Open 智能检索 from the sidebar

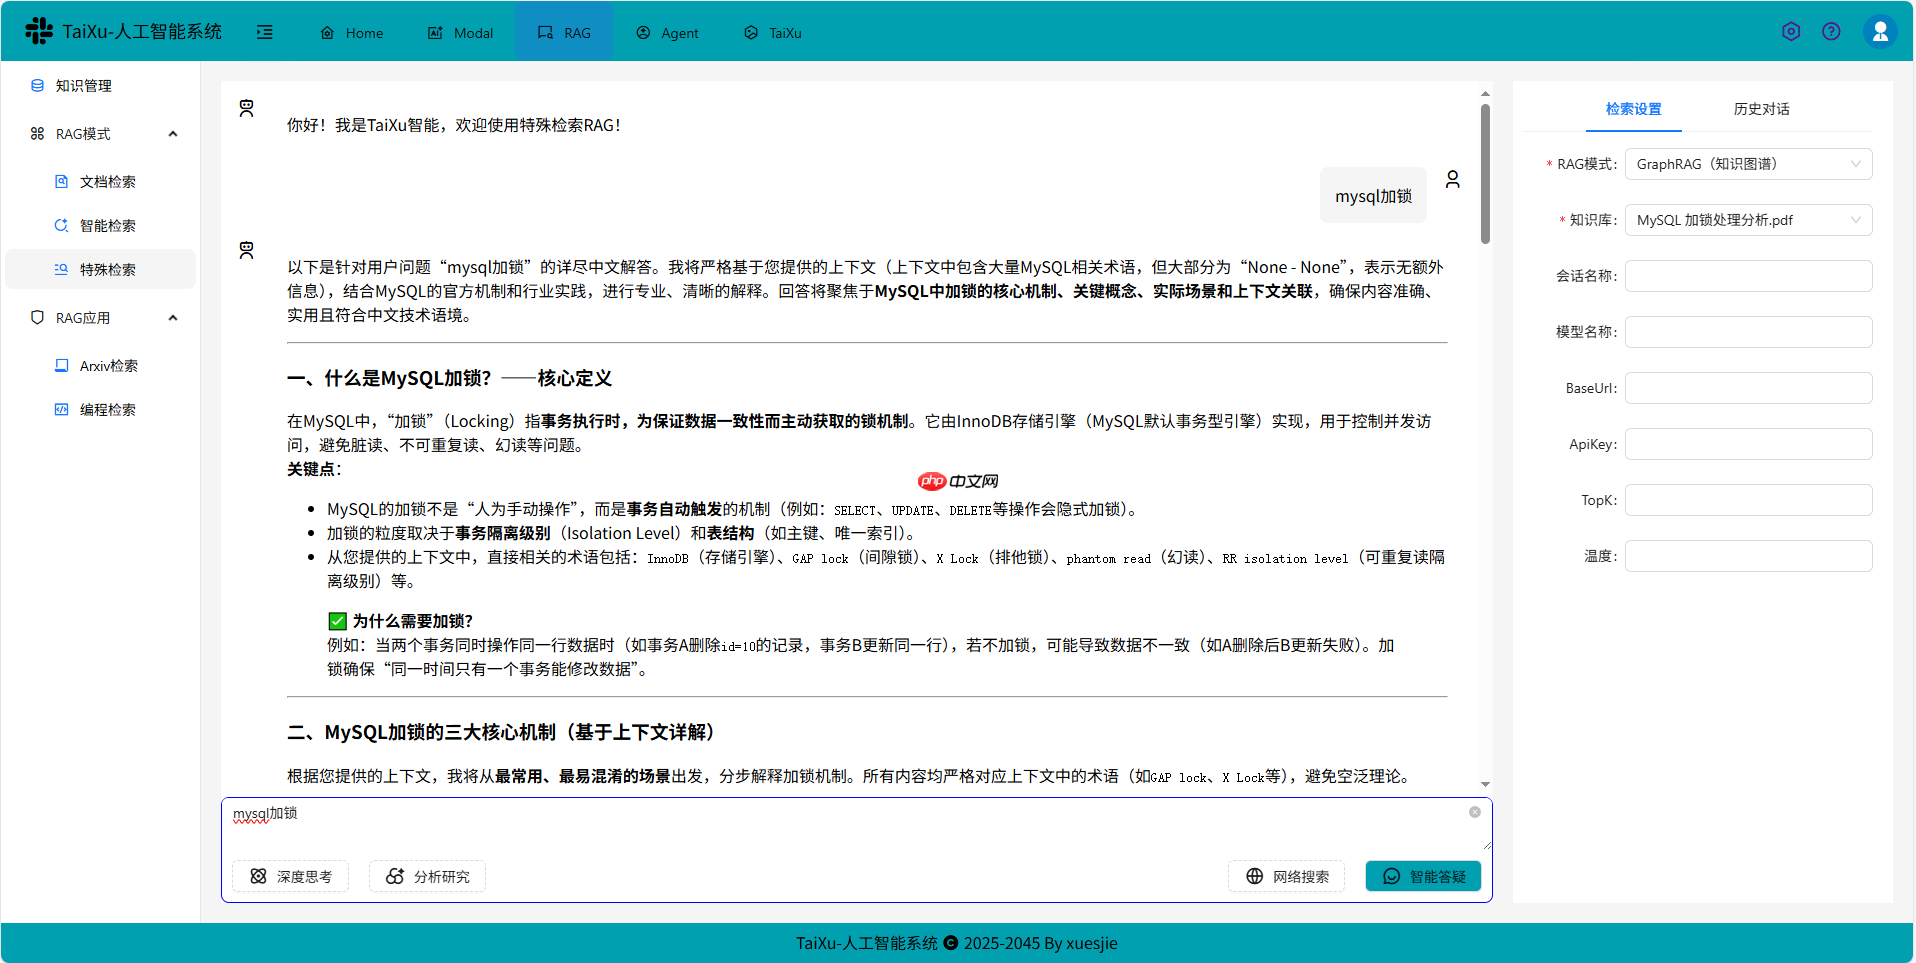[107, 225]
